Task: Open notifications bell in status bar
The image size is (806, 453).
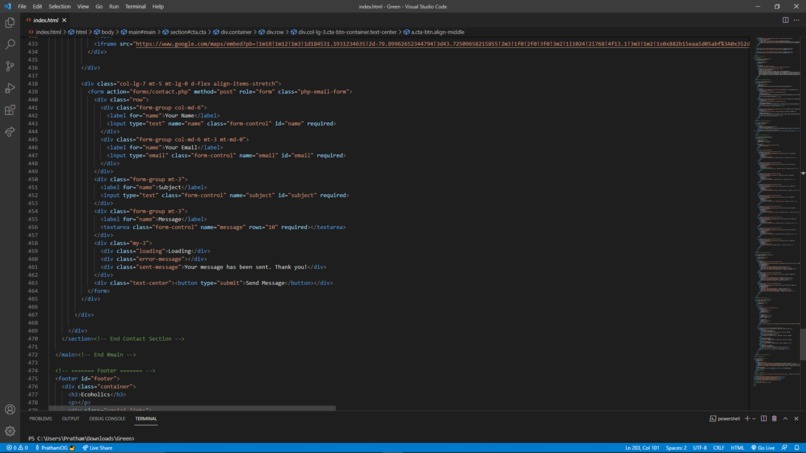Action: [x=797, y=448]
